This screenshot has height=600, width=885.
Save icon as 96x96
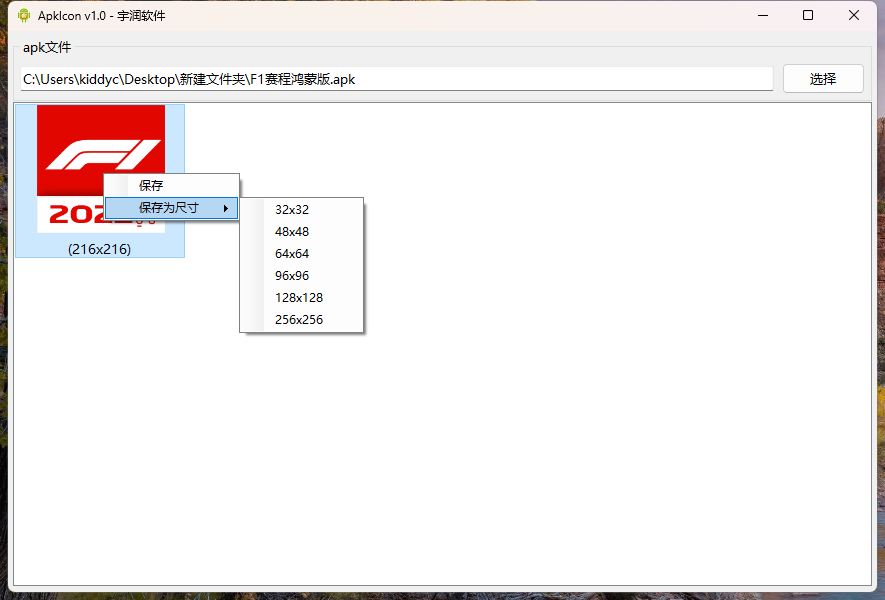(x=301, y=275)
